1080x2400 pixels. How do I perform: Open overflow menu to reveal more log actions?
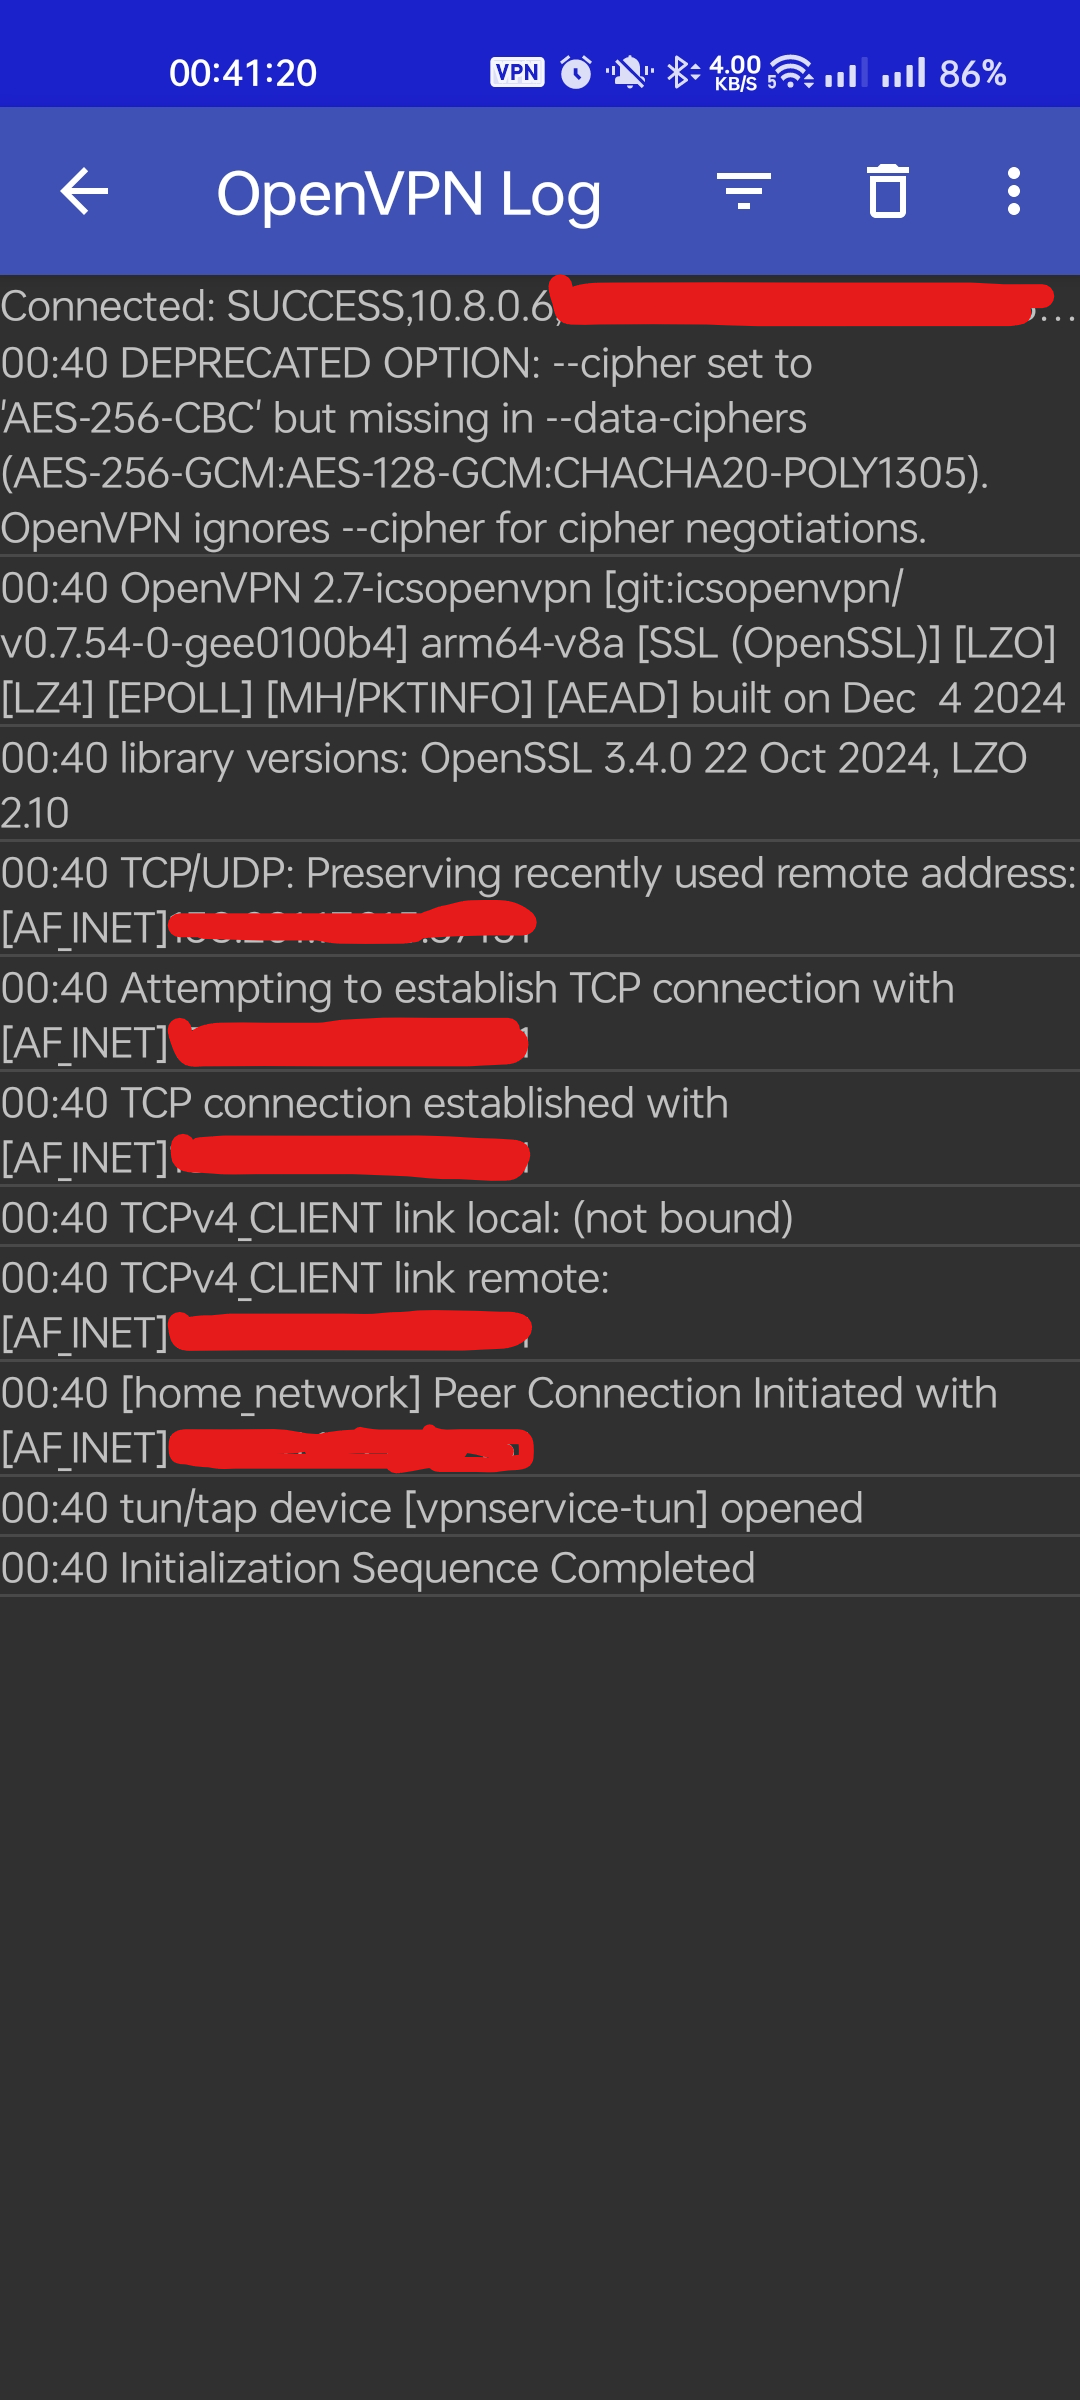pyautogui.click(x=1013, y=191)
